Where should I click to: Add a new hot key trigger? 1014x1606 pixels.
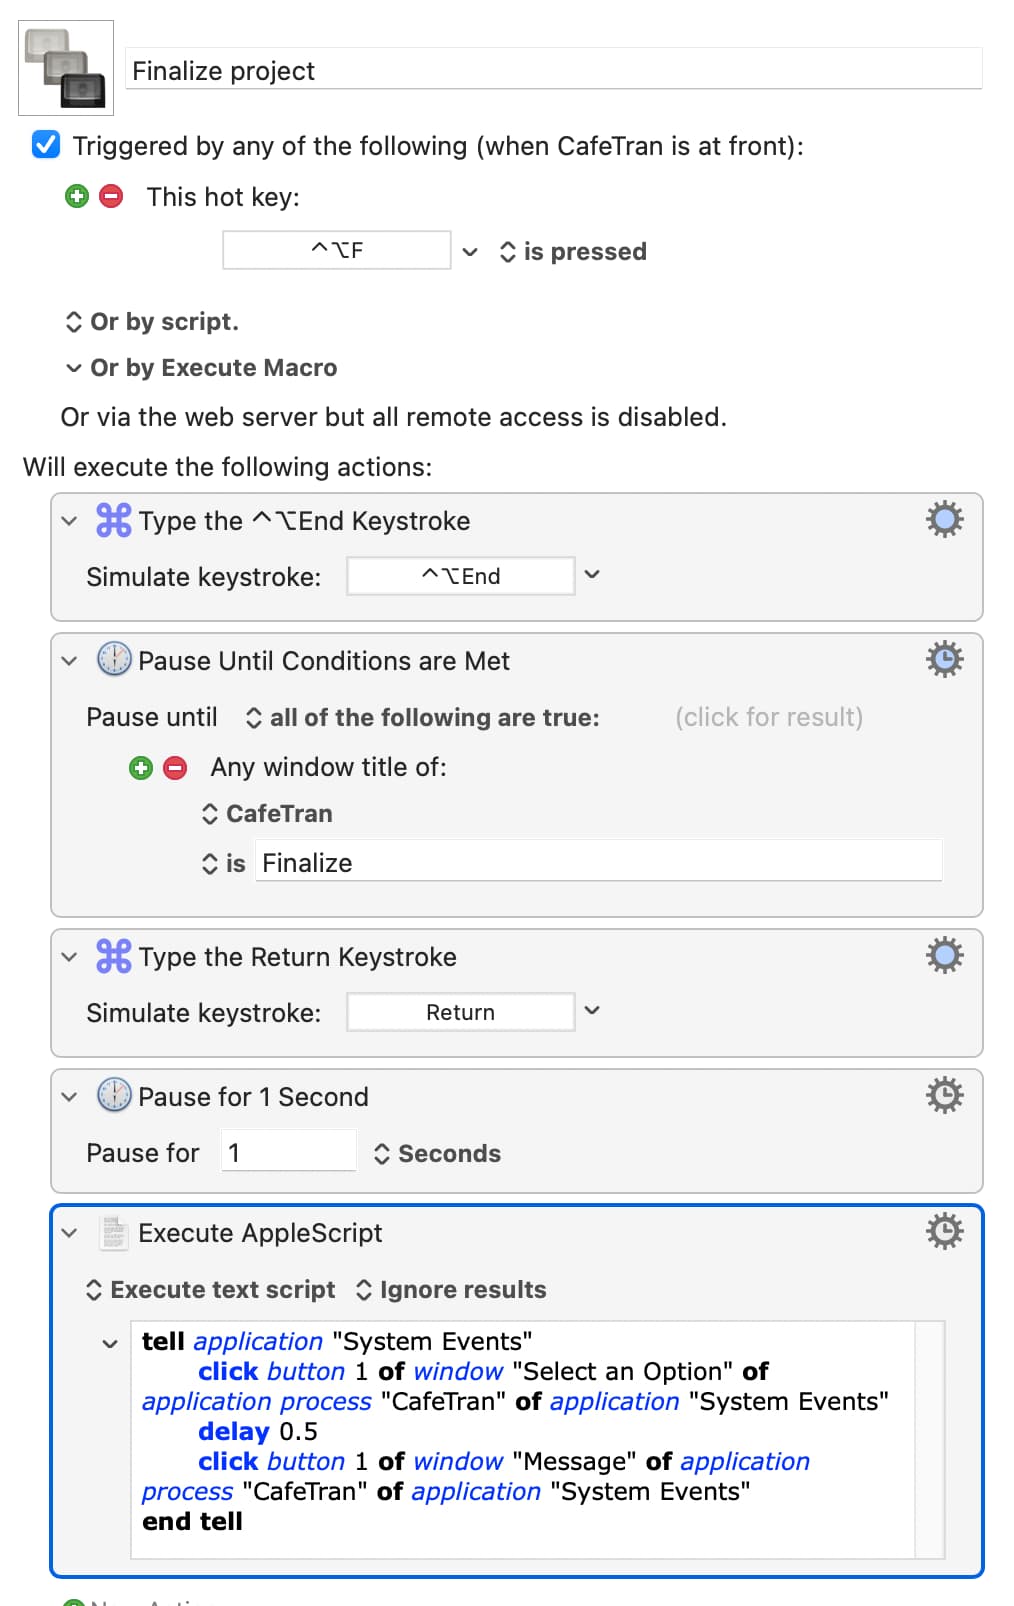[77, 196]
